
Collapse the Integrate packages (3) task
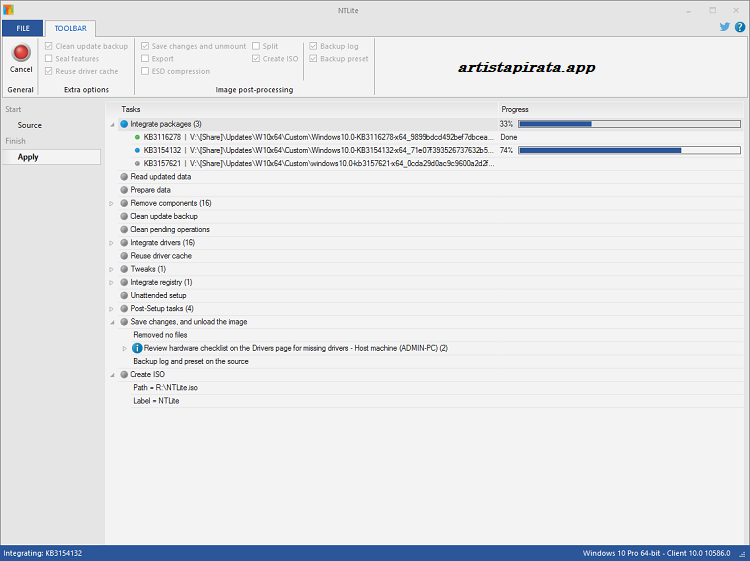(x=112, y=124)
